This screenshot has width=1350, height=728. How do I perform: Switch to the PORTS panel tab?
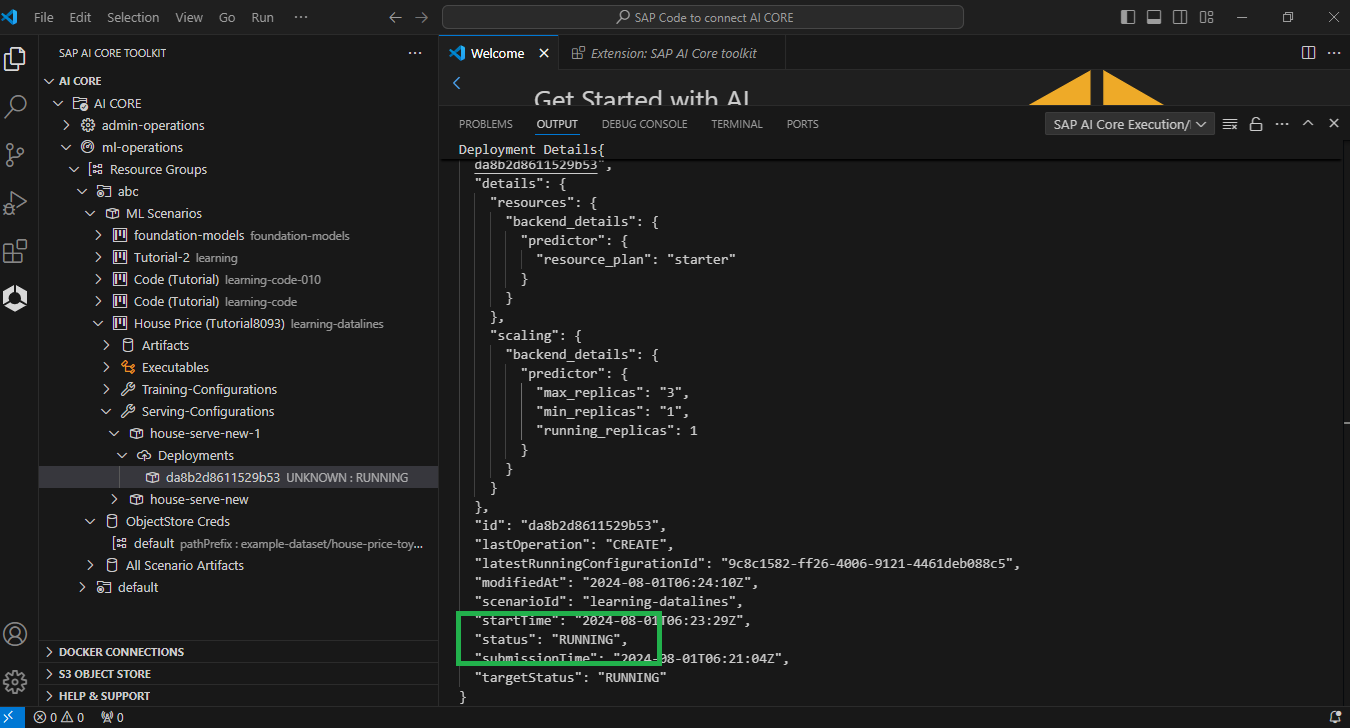point(803,124)
